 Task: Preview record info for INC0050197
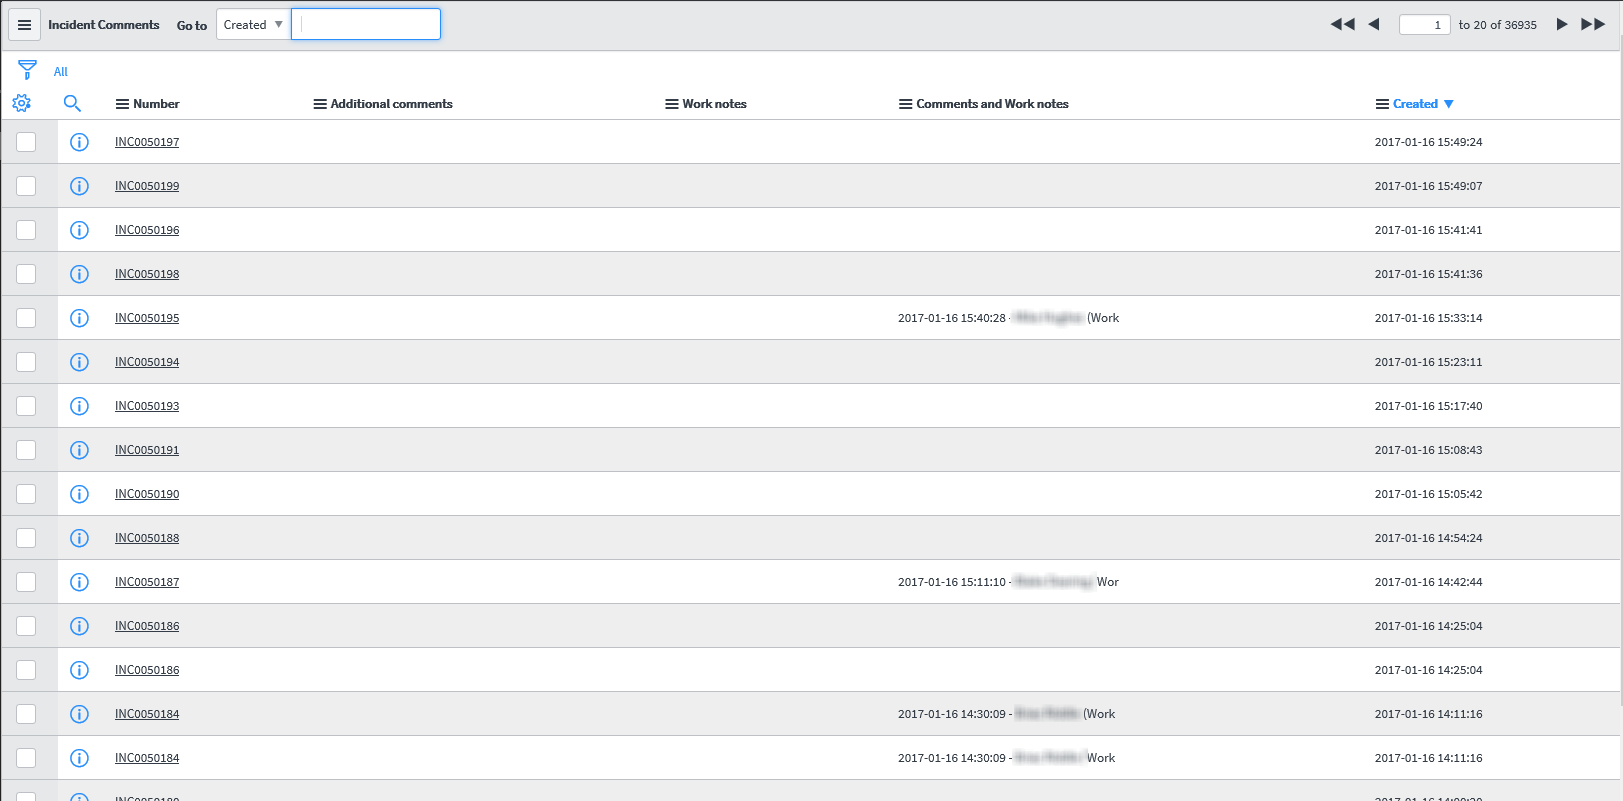[79, 142]
